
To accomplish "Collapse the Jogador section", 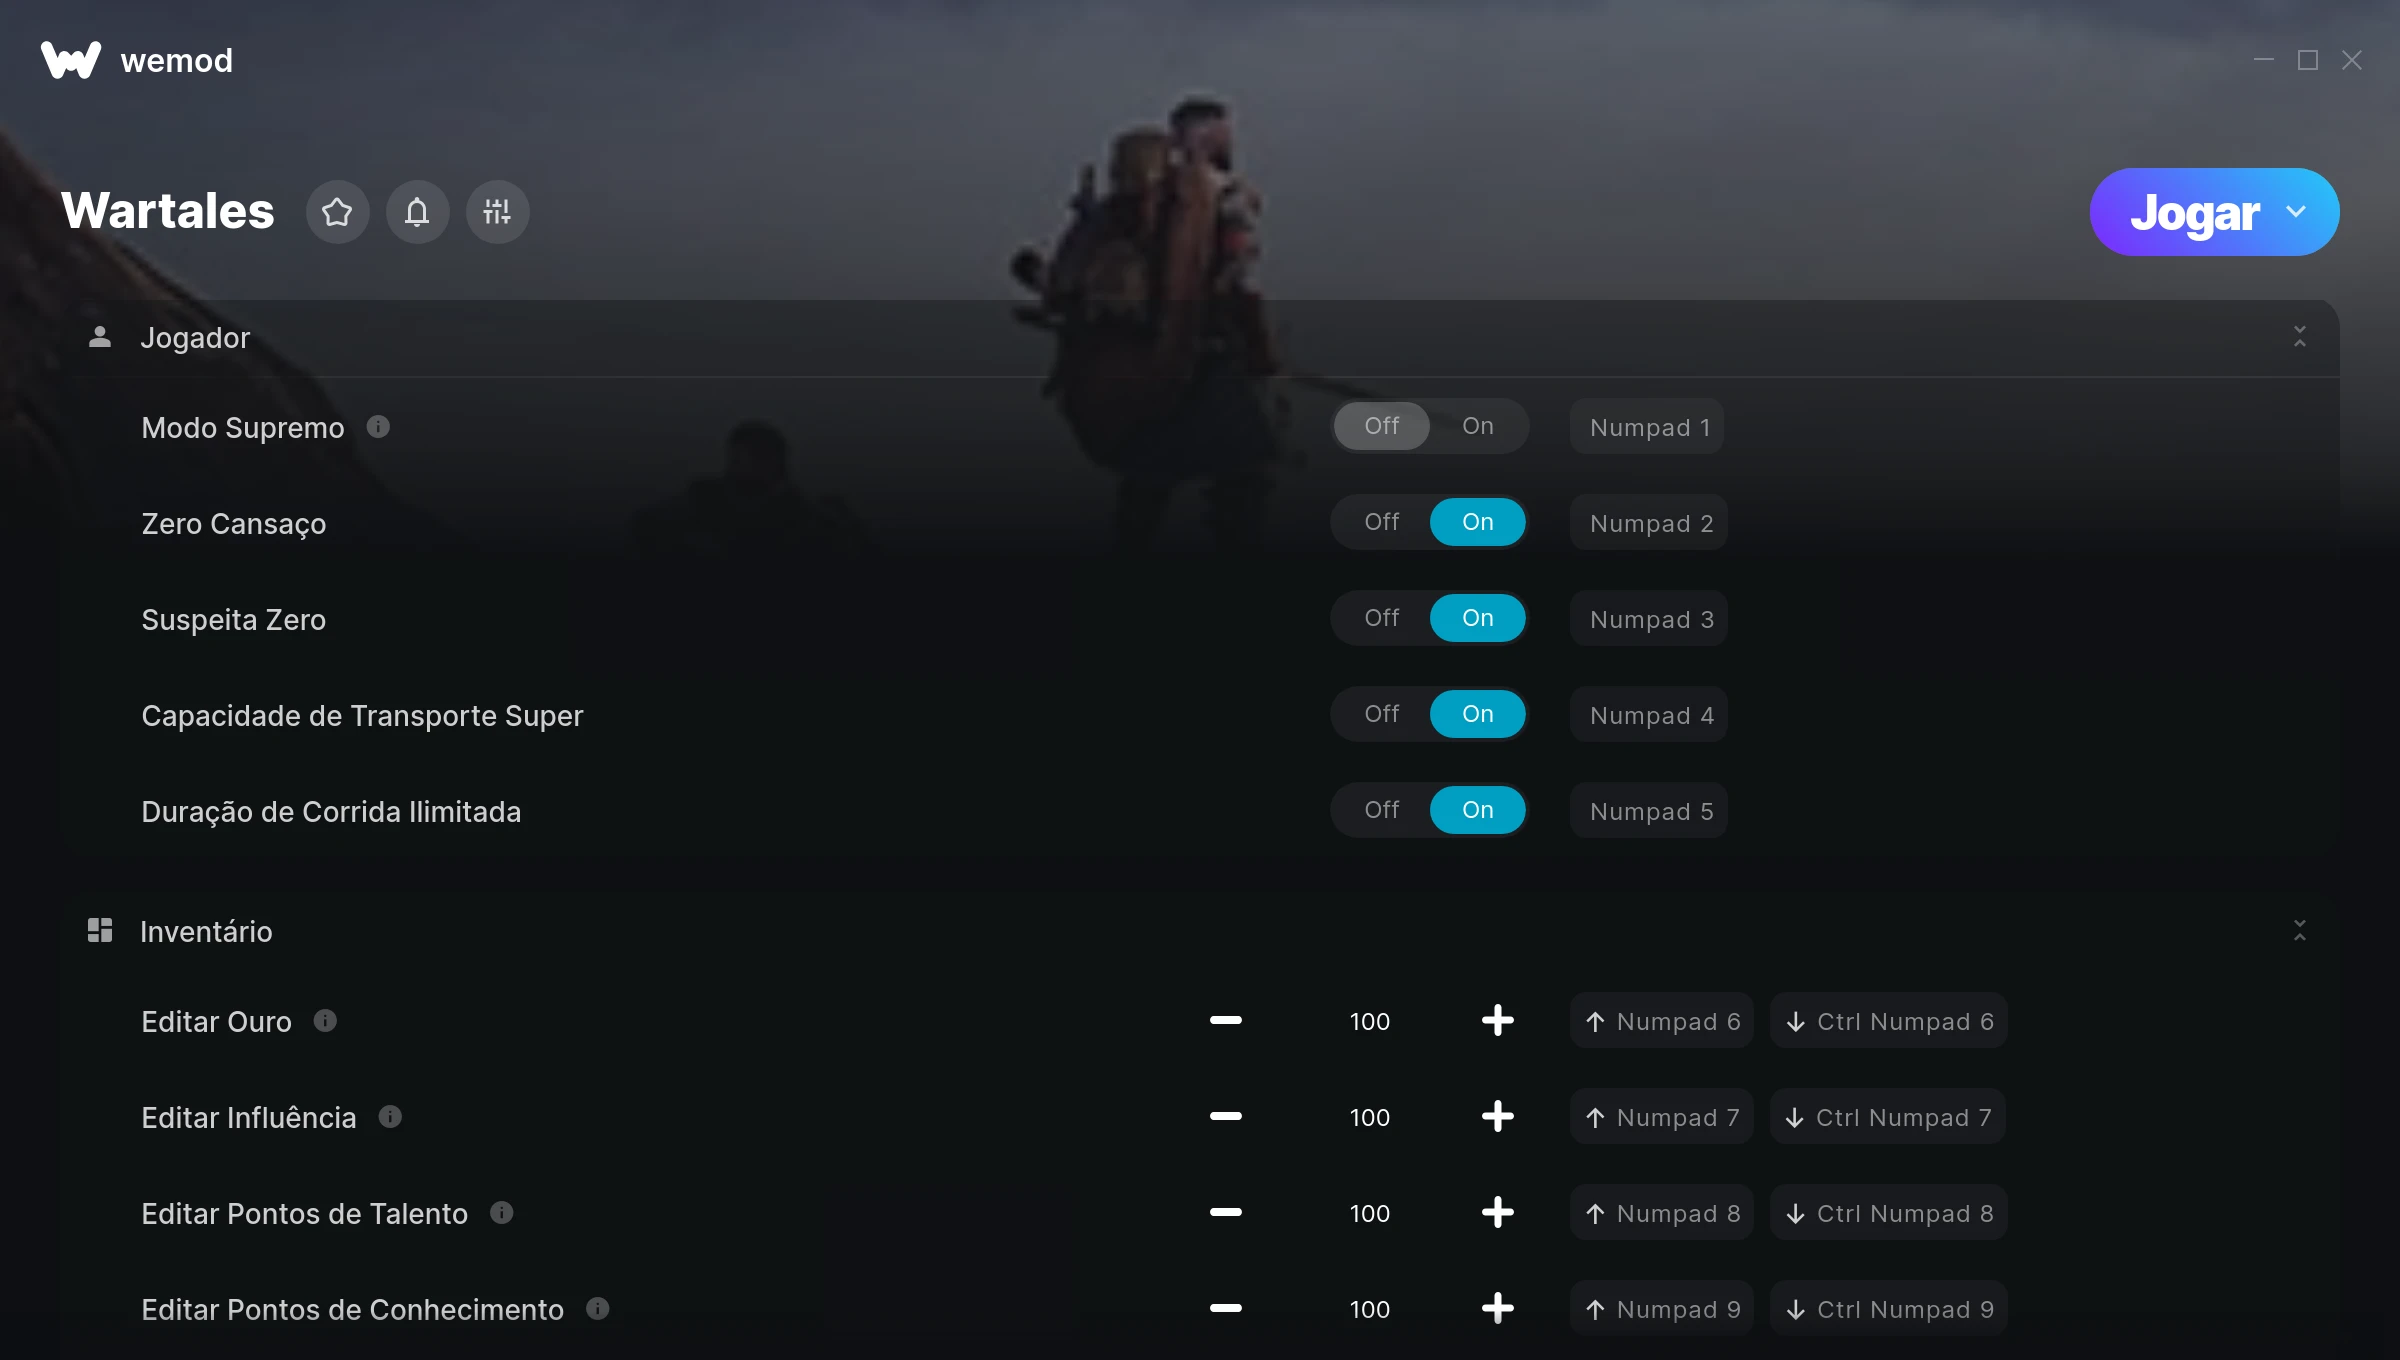I will [x=2299, y=337].
